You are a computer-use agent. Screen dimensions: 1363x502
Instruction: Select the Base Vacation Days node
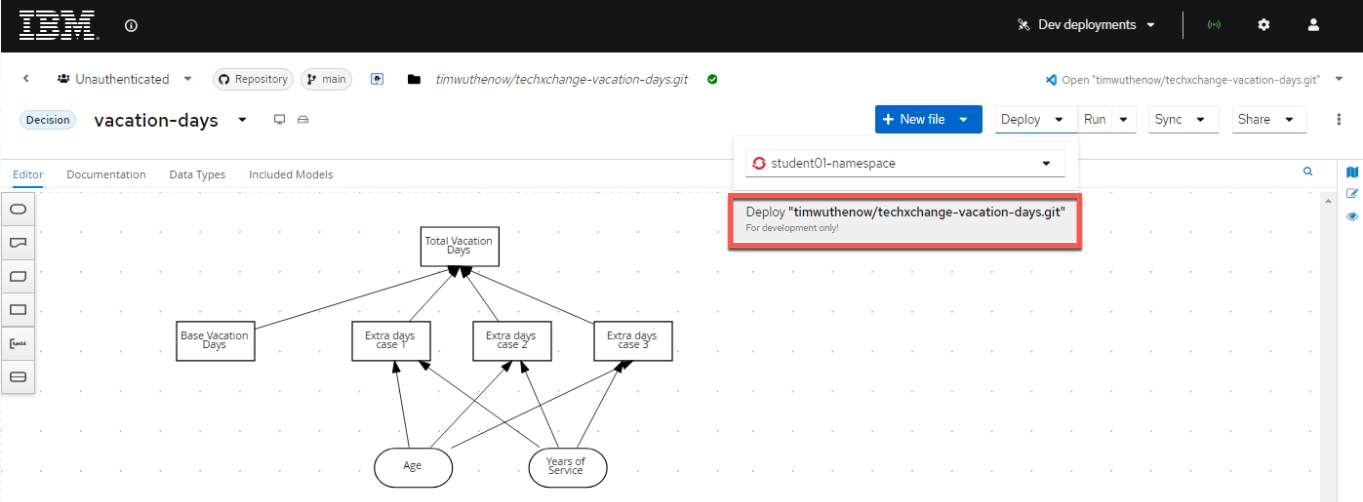[x=214, y=341]
